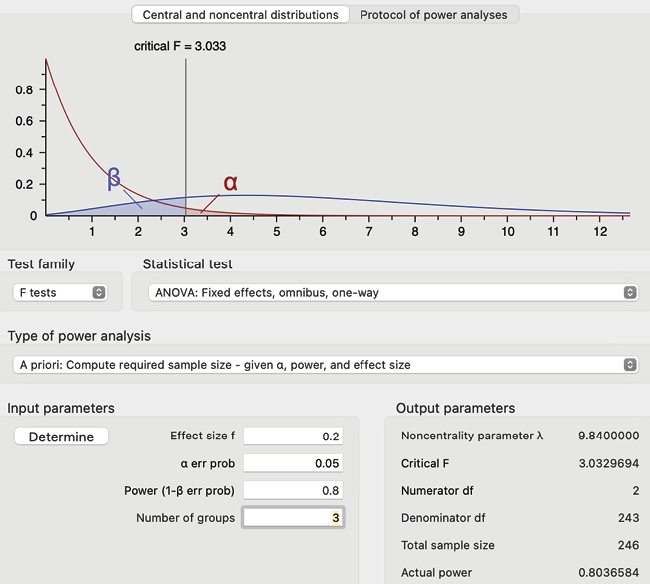Open the Type of power analysis dropdown

[x=325, y=365]
